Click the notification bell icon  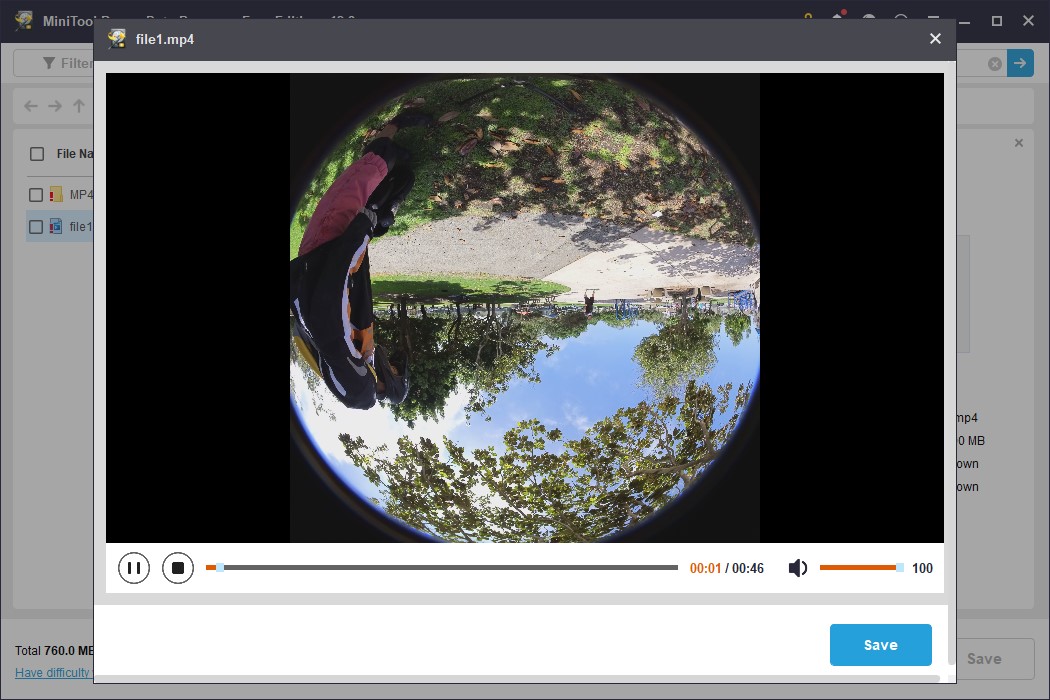(837, 20)
